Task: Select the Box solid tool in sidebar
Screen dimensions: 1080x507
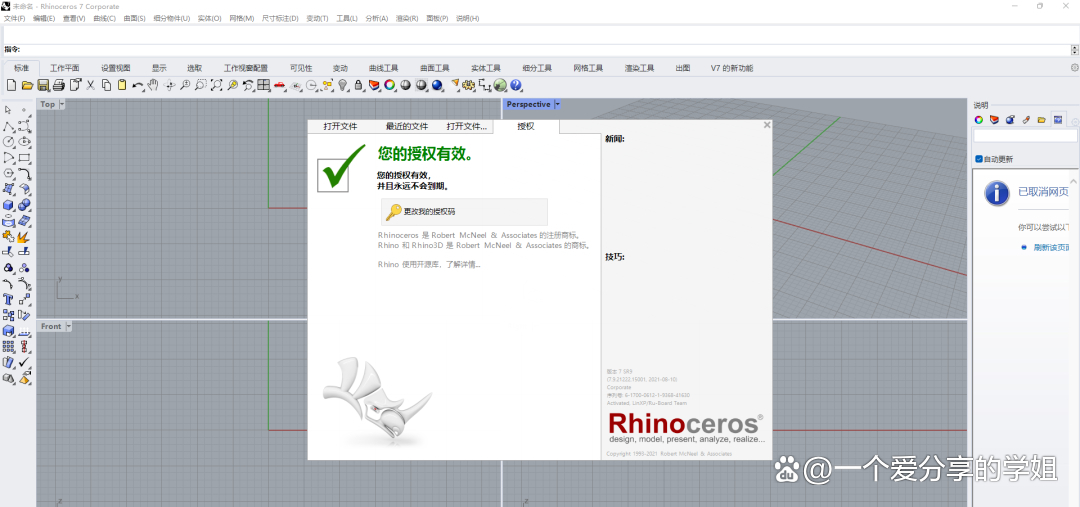Action: point(8,205)
